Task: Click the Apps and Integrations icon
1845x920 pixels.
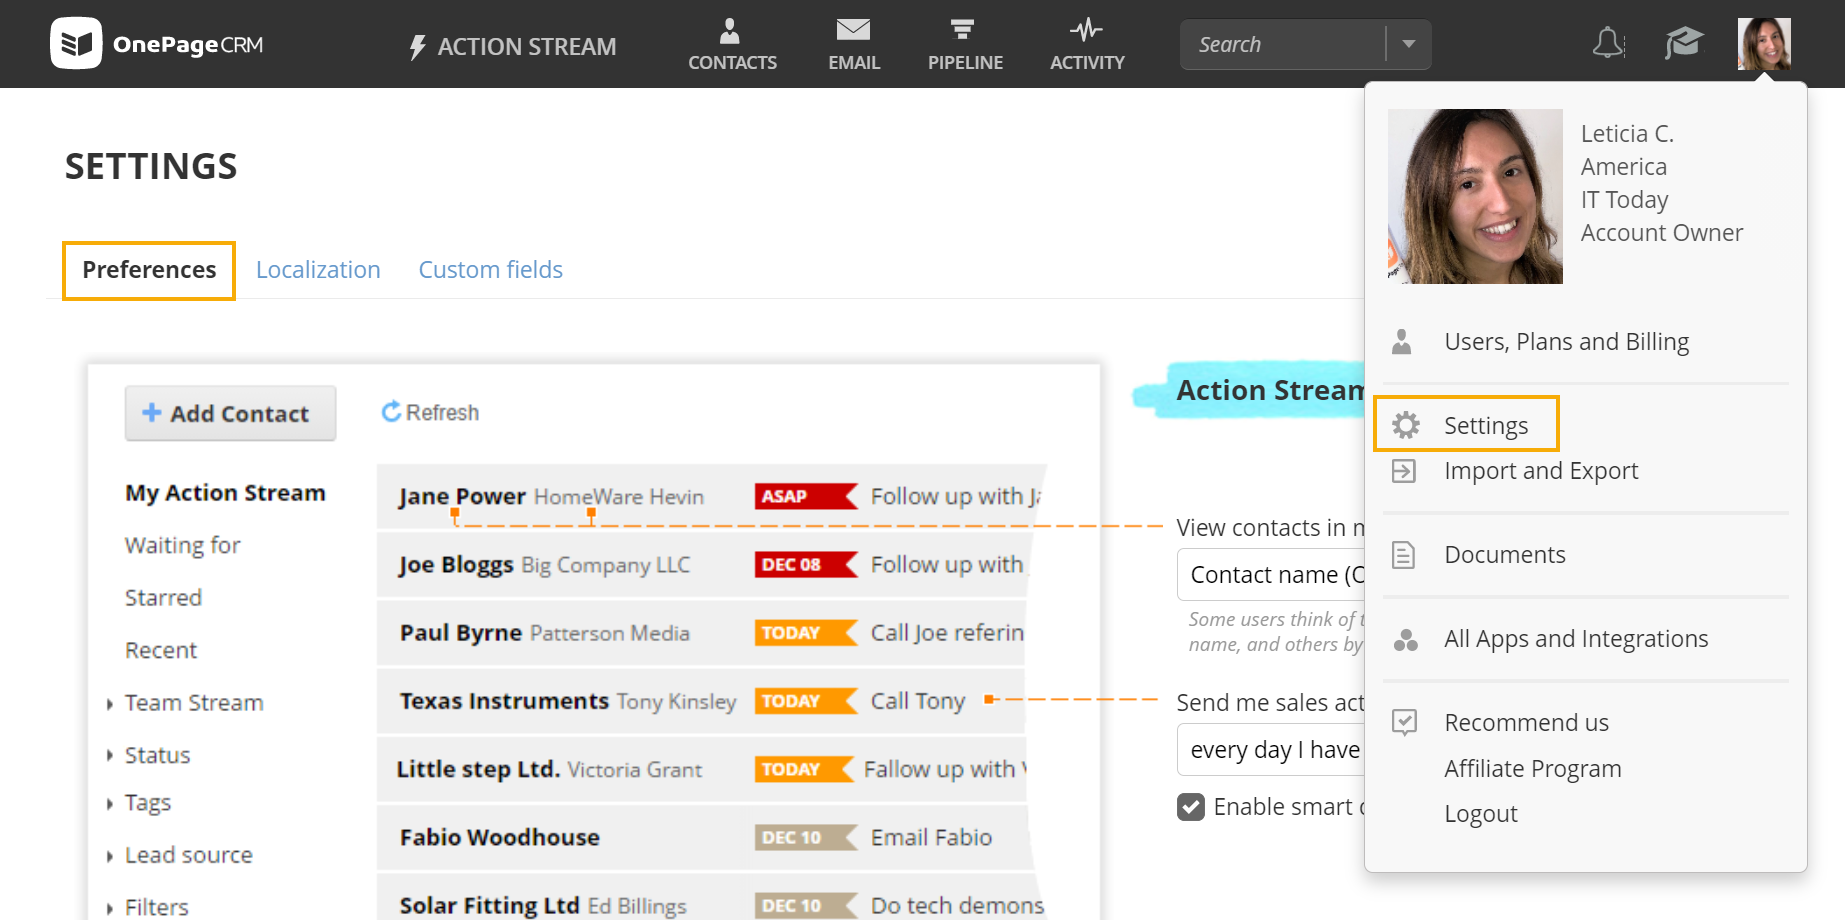Action: point(1405,640)
